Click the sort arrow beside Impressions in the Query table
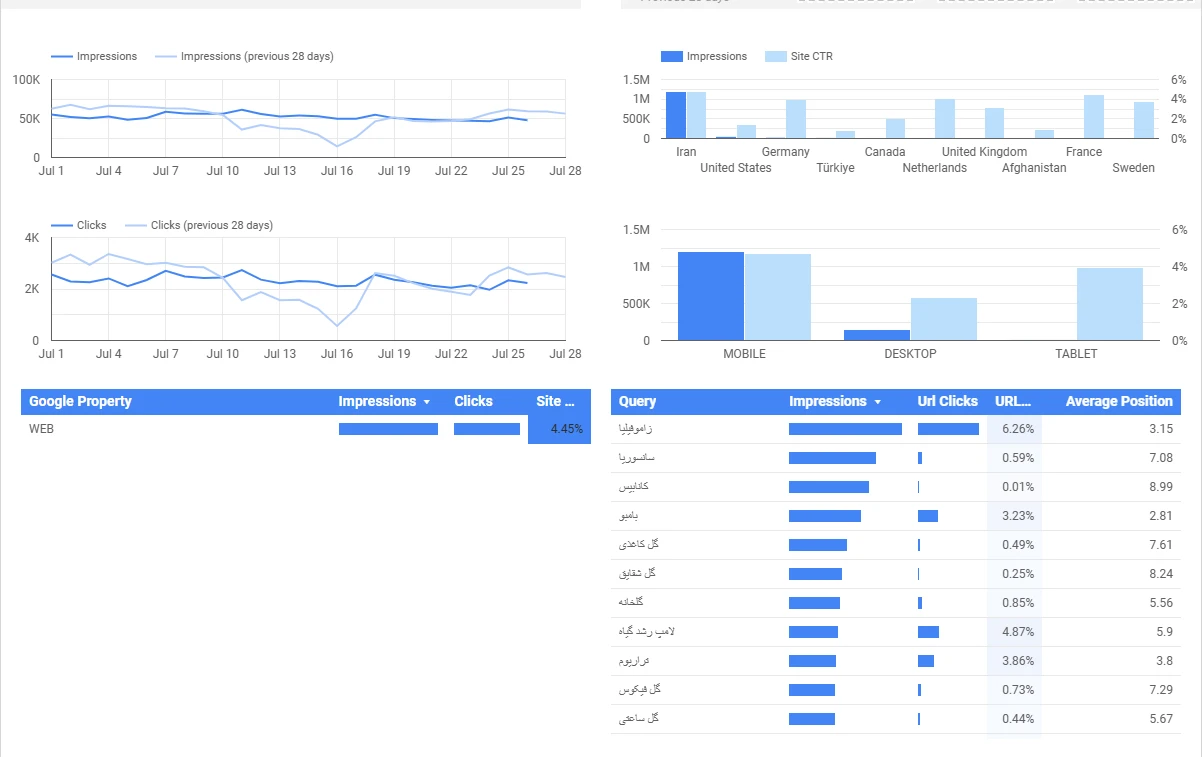This screenshot has height=757, width=1202. pyautogui.click(x=878, y=402)
